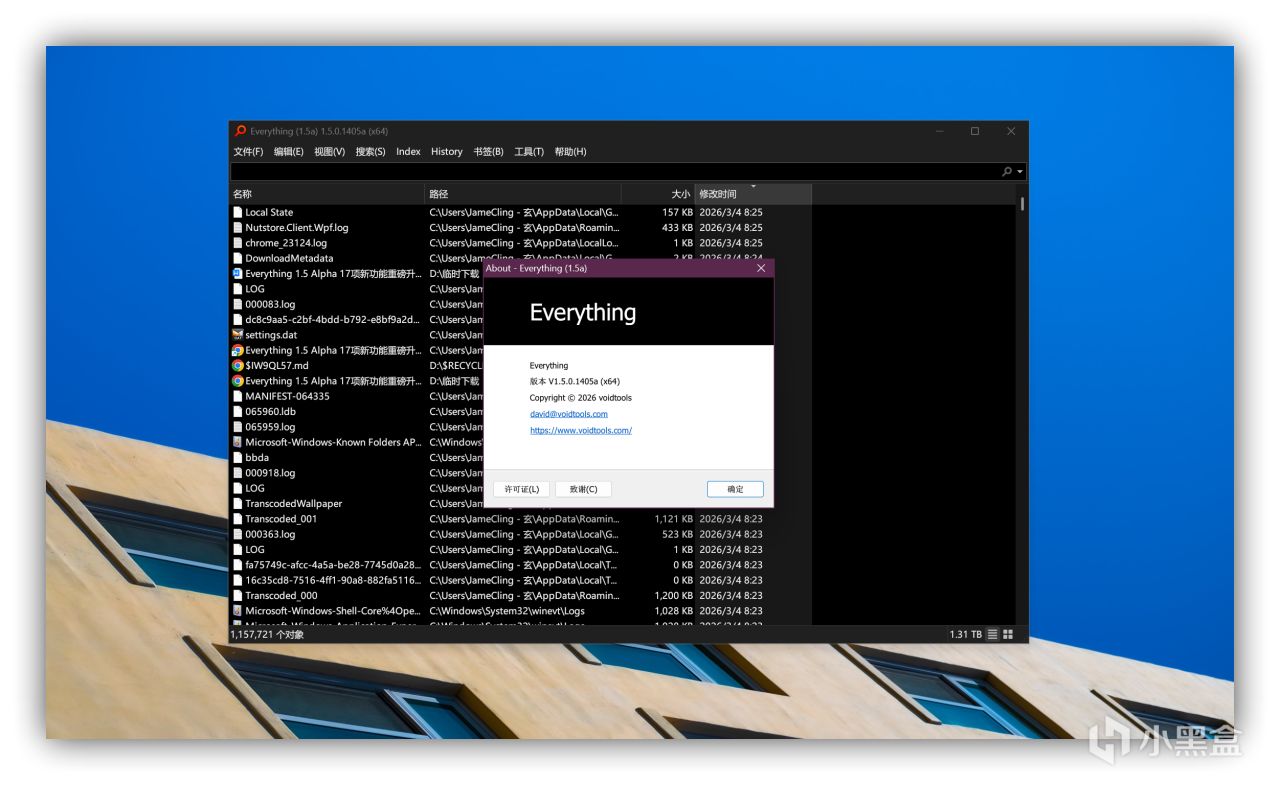This screenshot has width=1280, height=785.
Task: Select the Microsoft-Windows-Known Folders event log icon
Action: [x=238, y=442]
